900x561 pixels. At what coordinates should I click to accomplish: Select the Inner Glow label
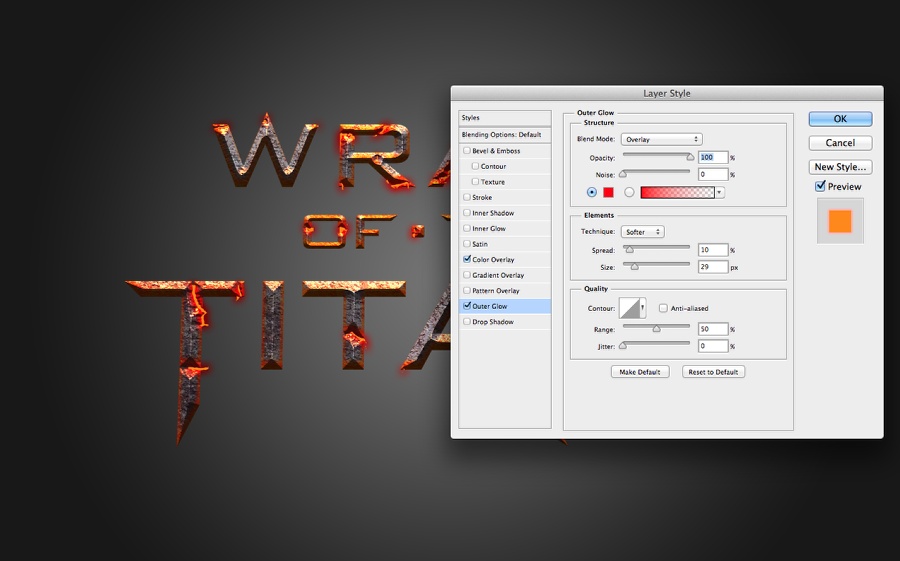[x=489, y=229]
